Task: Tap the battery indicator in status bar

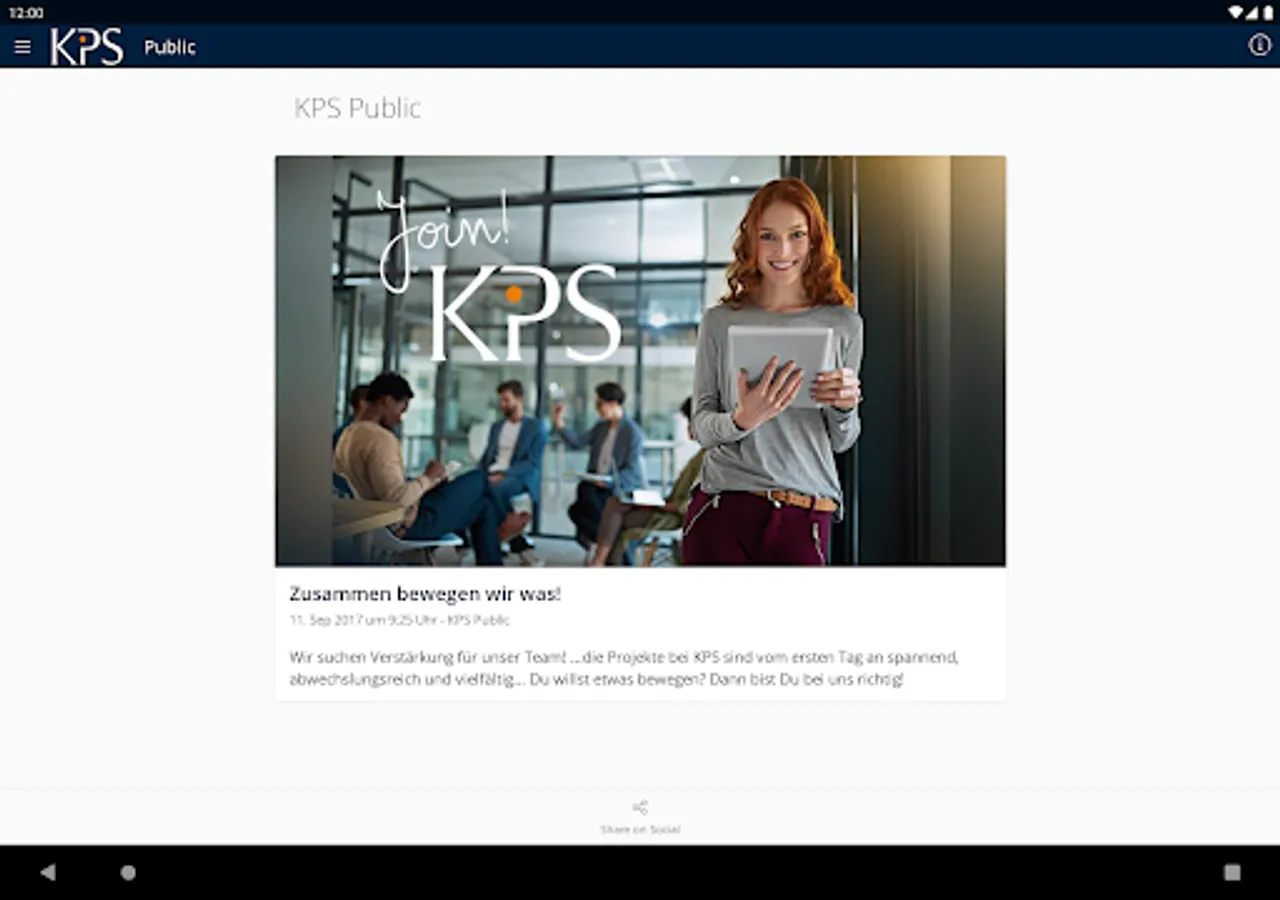Action: (1267, 12)
